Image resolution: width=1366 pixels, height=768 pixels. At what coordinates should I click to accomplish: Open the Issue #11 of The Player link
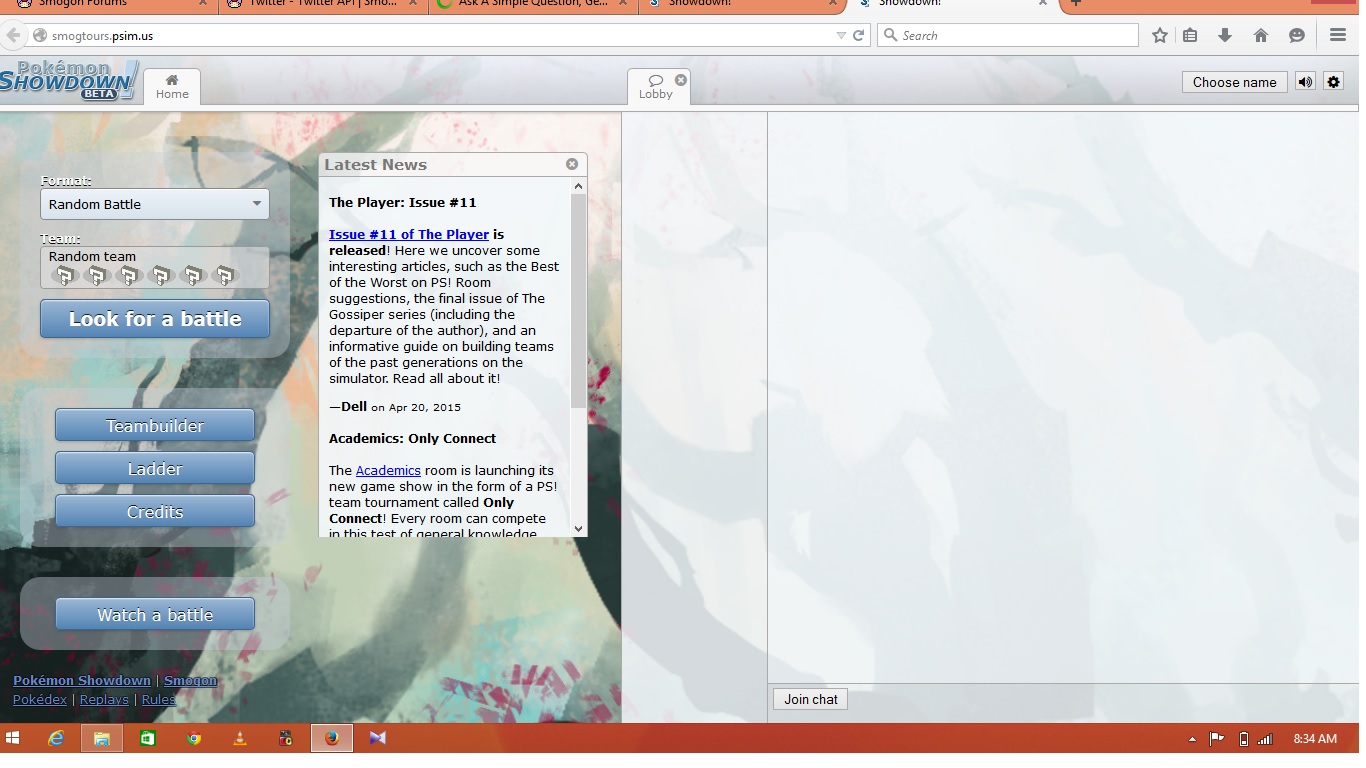409,234
